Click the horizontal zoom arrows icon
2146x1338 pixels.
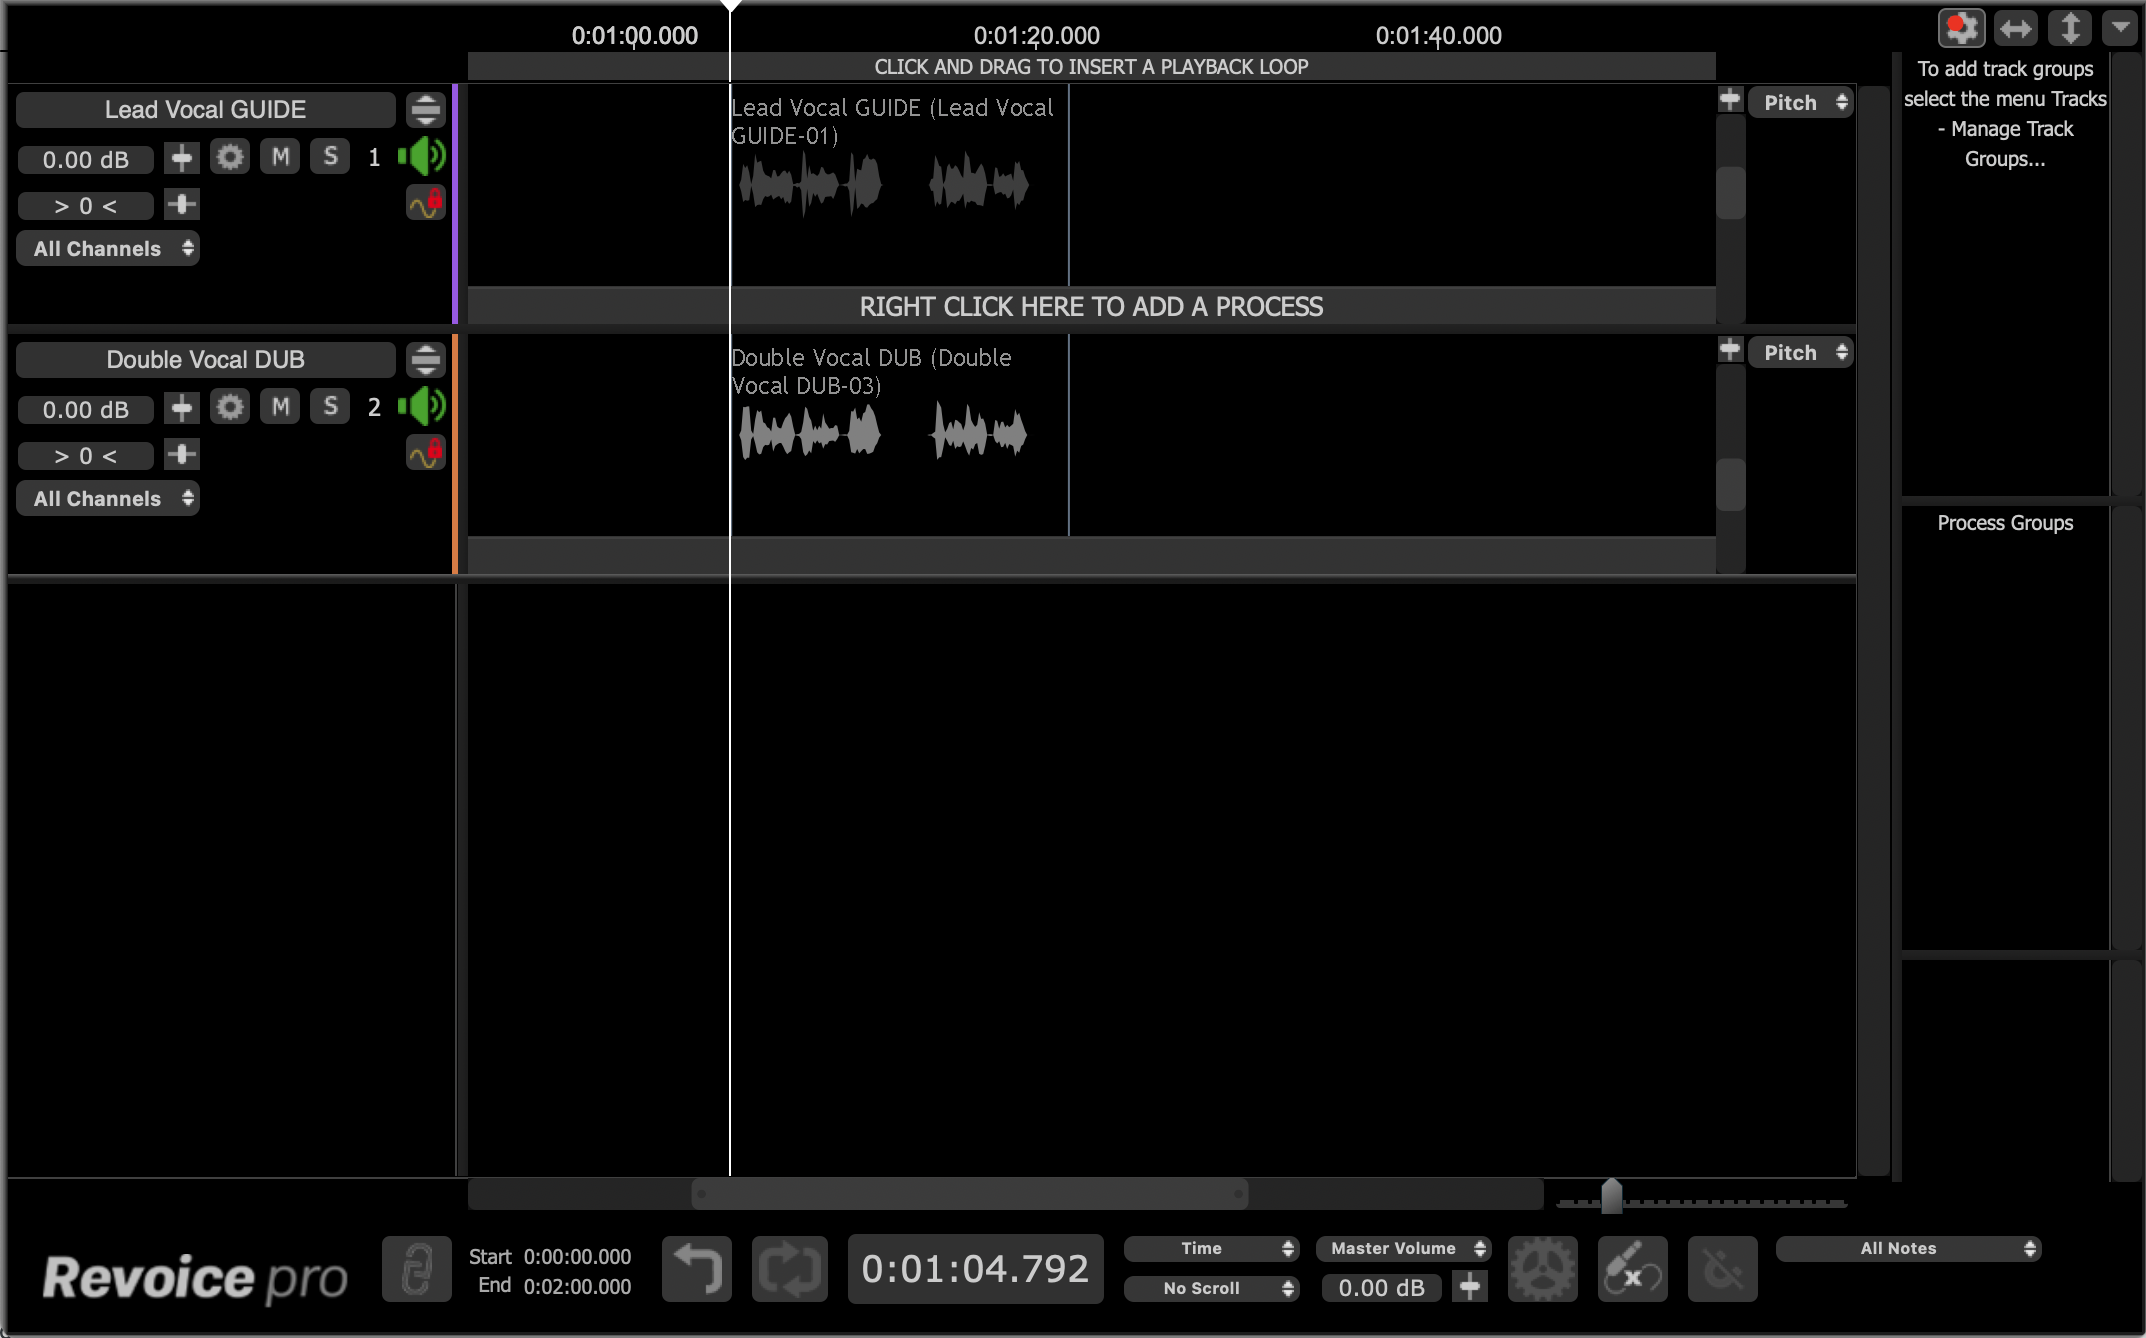point(2015,28)
